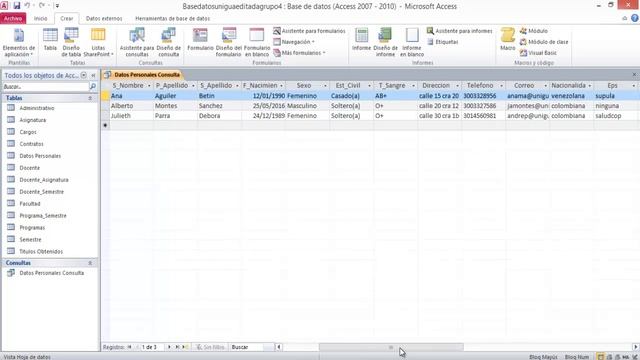Screen dimensions: 640x360
Task: Click the navigation pane search field
Action: click(x=45, y=87)
